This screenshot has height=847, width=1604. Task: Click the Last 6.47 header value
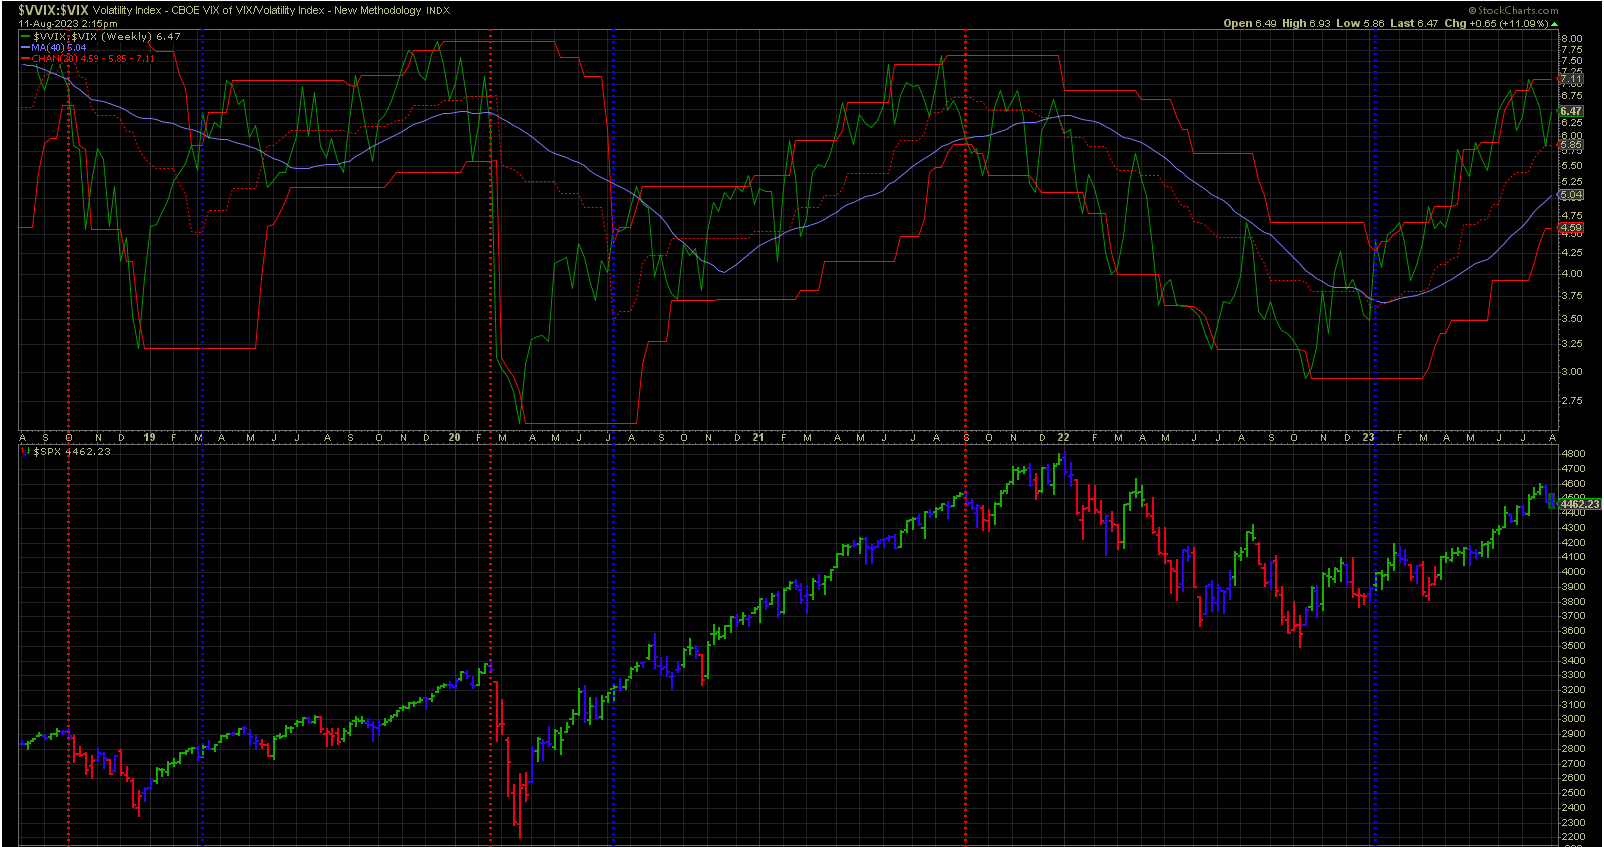[1414, 23]
